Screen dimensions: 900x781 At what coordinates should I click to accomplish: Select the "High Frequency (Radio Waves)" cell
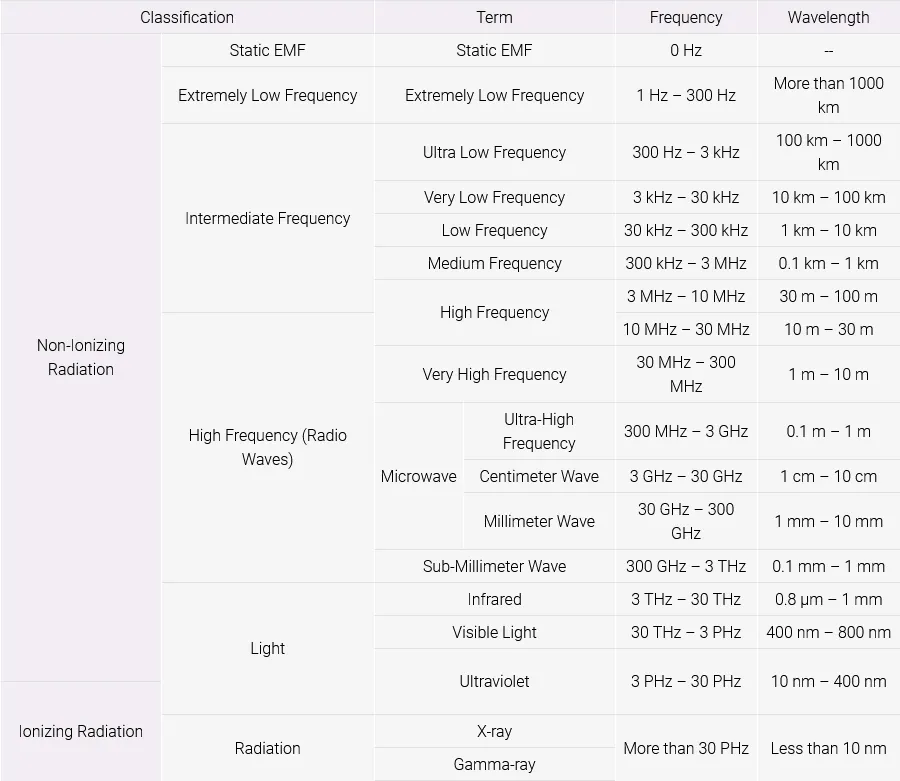coord(267,448)
